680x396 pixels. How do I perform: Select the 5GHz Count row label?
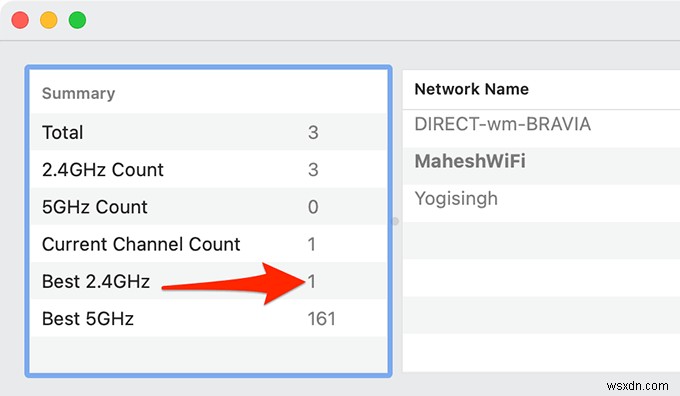[x=95, y=207]
